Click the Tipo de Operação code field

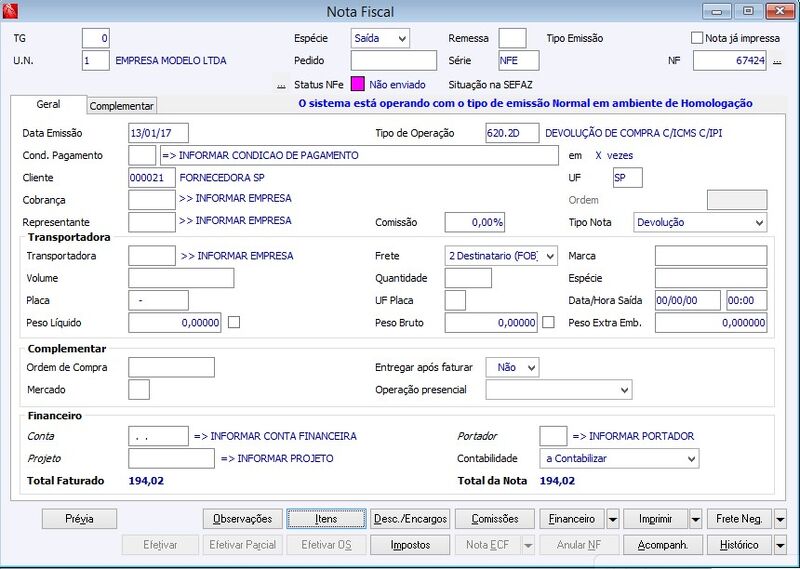pos(512,133)
